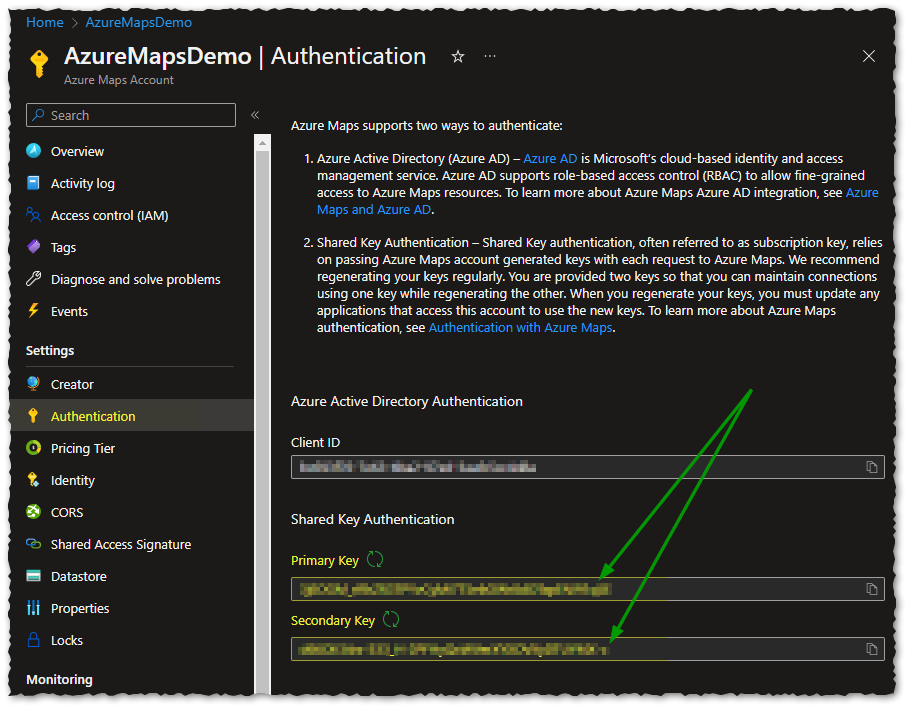Open the more options ellipsis menu

[490, 56]
